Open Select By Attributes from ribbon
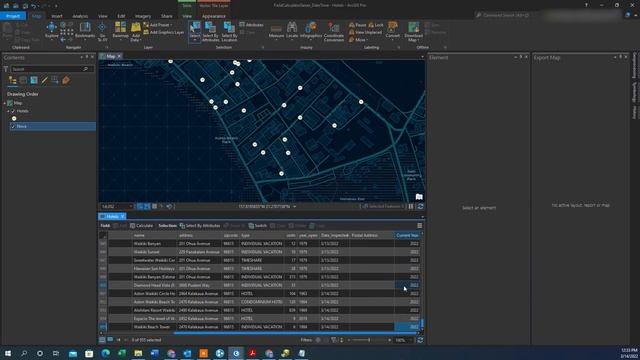Viewport: 640px width, 360px height. coord(211,32)
